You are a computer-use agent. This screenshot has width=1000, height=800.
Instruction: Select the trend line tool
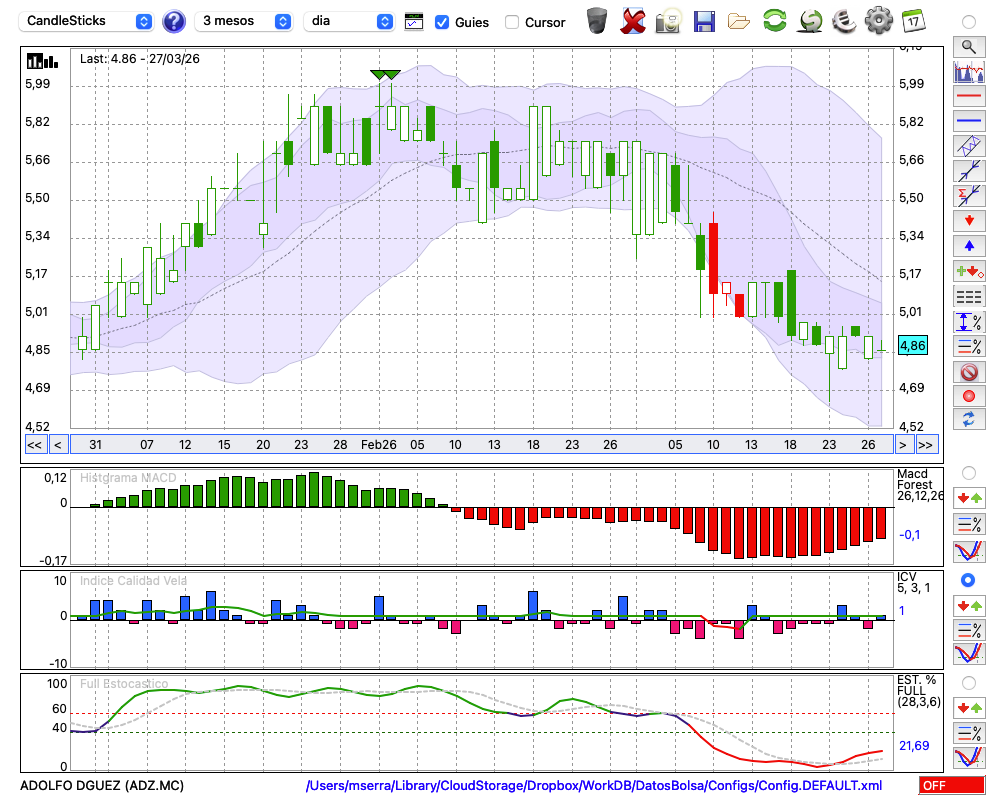(x=969, y=171)
